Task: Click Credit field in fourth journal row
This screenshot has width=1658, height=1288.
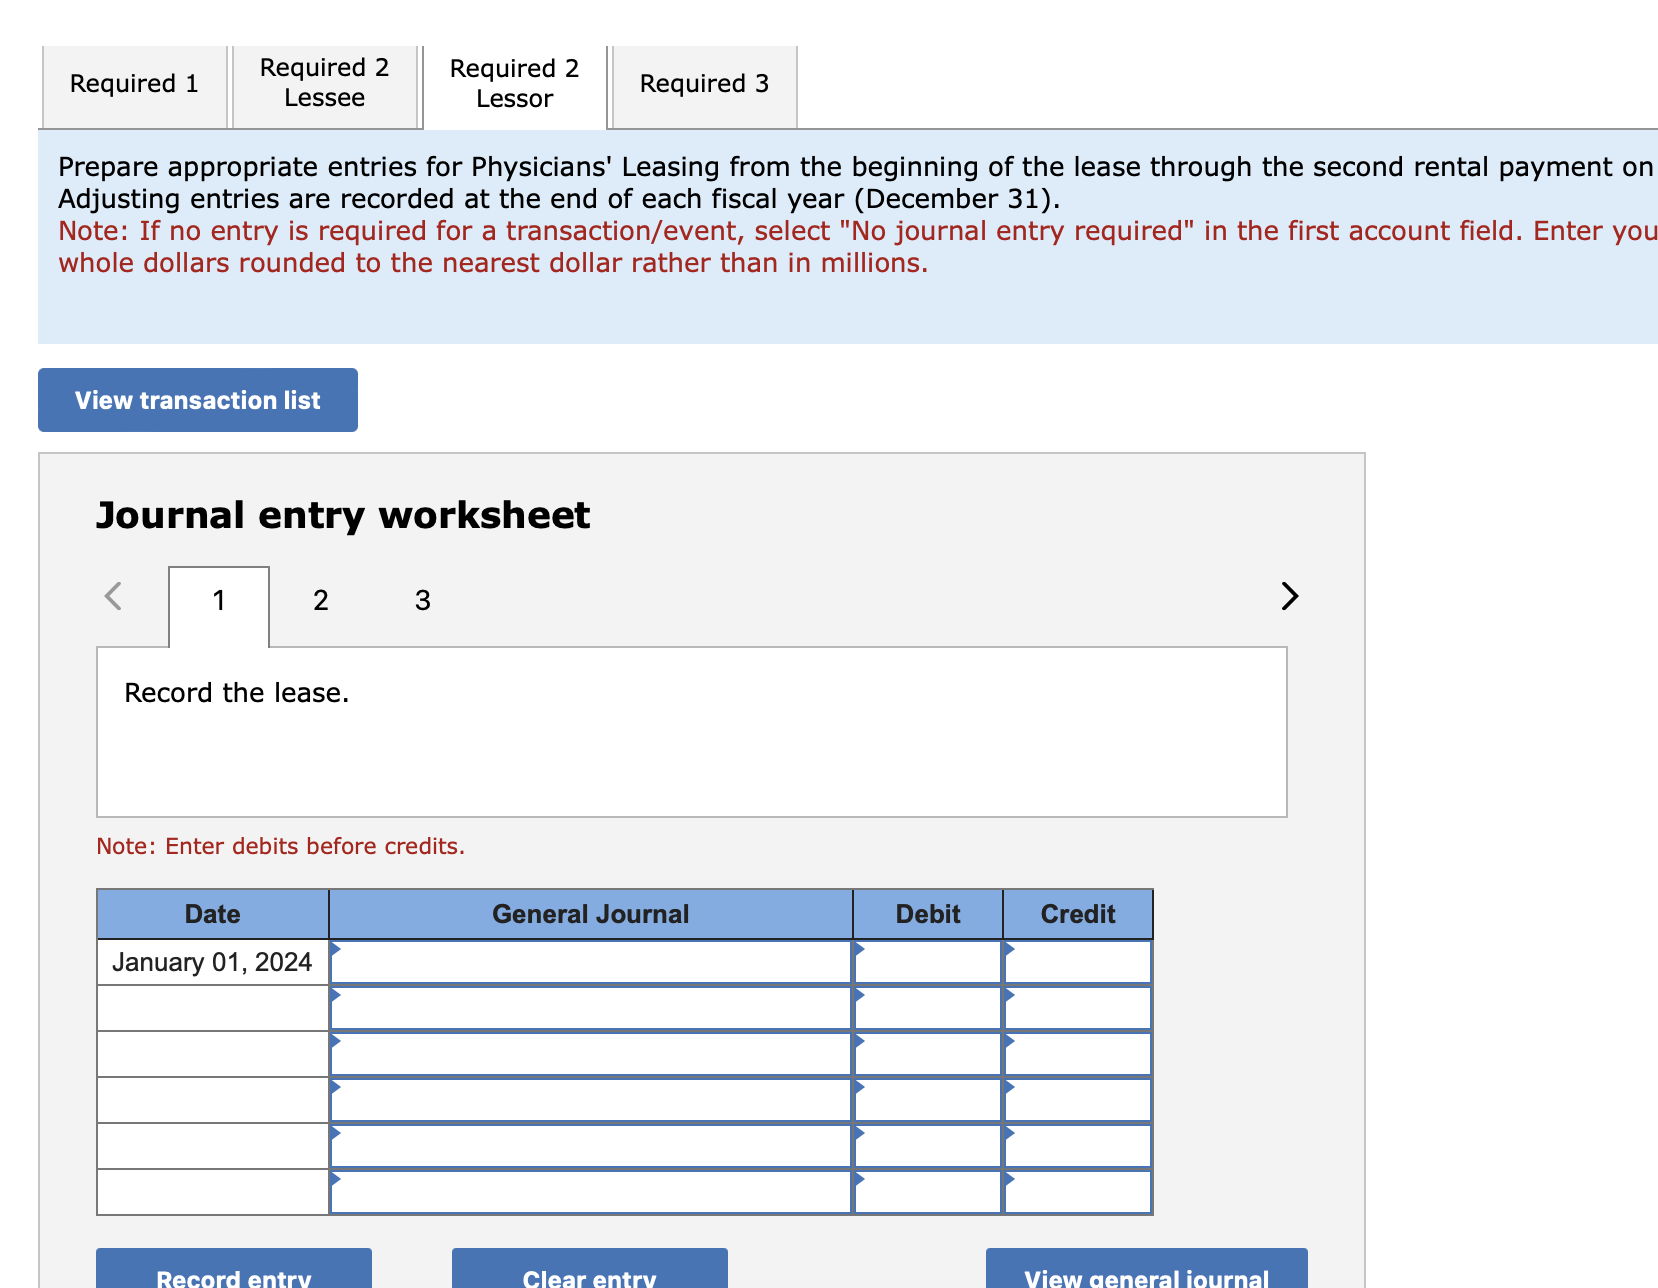Action: point(1078,1101)
